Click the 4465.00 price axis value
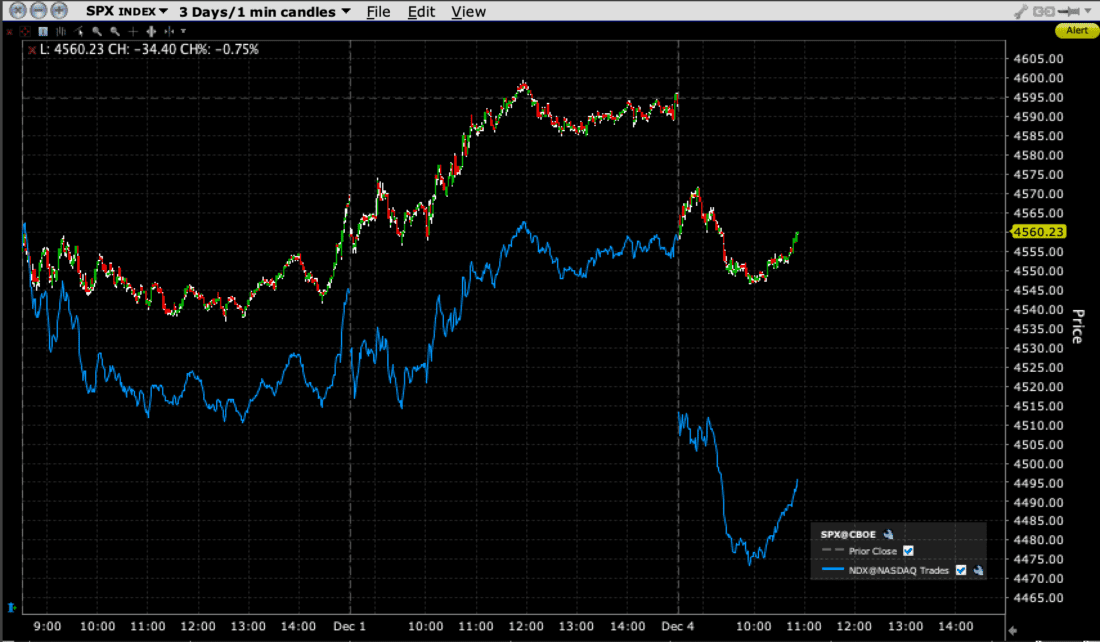This screenshot has height=642, width=1100. pos(1038,598)
